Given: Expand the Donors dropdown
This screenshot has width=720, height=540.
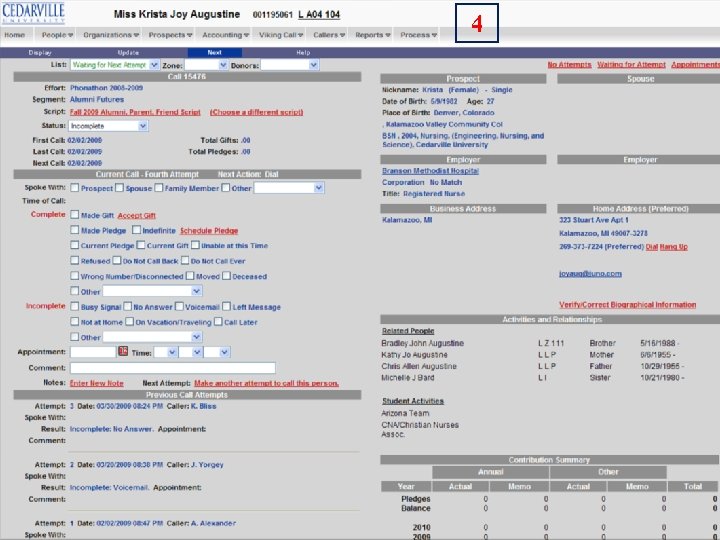Looking at the screenshot, I should click(x=289, y=65).
